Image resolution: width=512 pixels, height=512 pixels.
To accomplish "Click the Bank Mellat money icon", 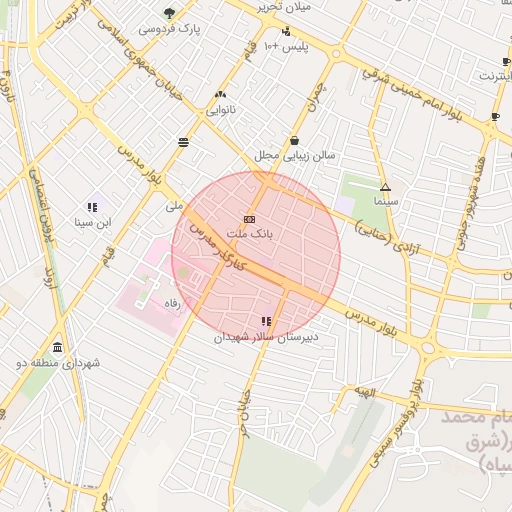I will click(249, 219).
